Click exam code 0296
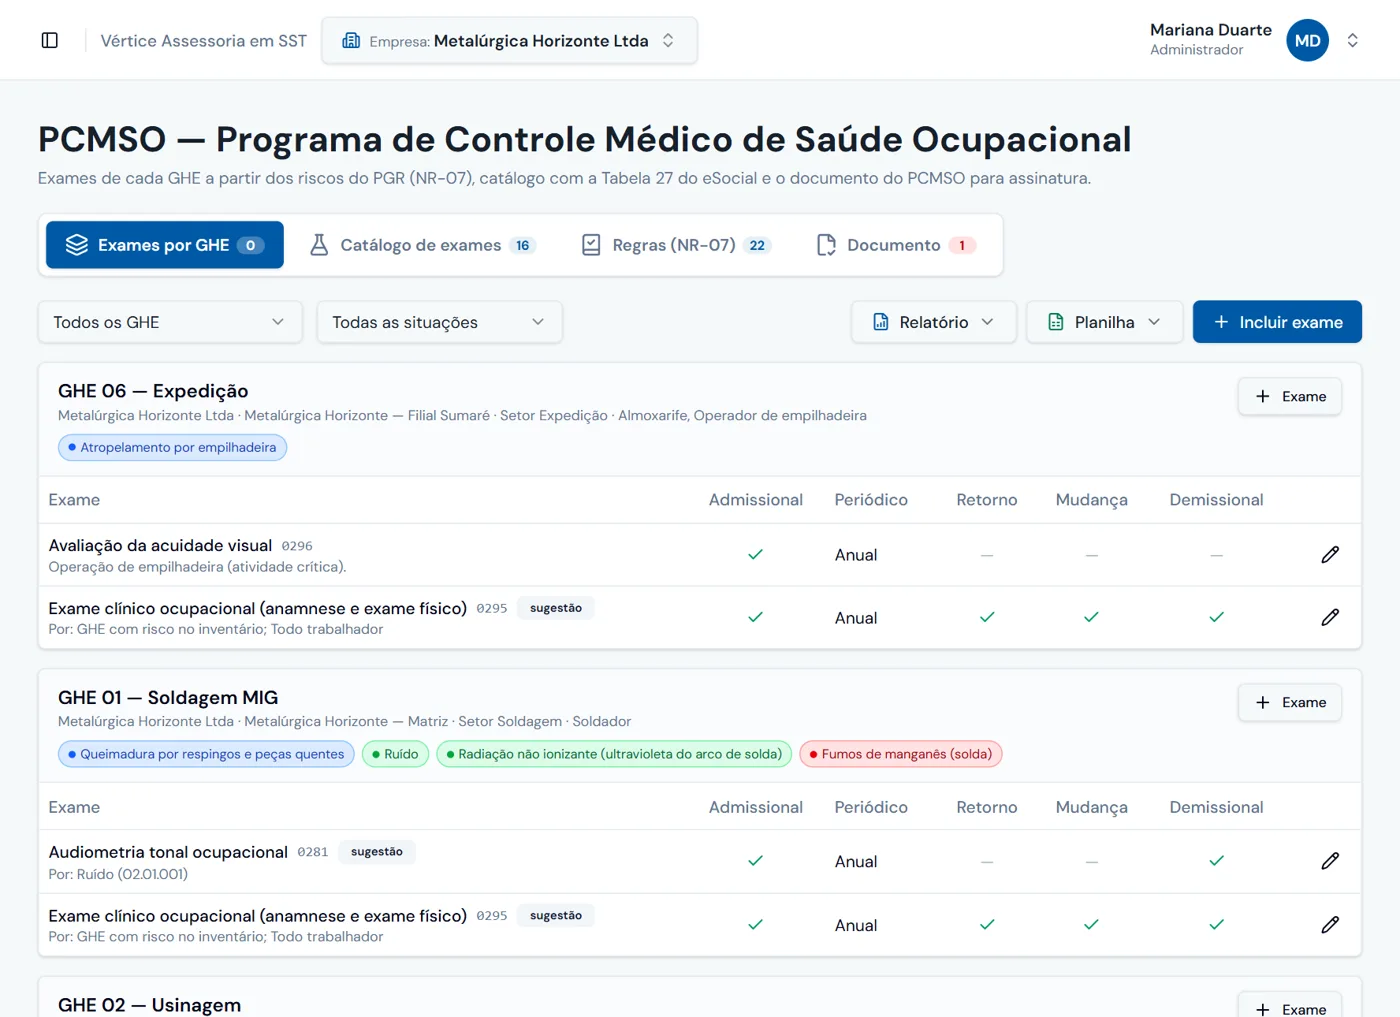Screen dimensions: 1400x1017 (x=297, y=546)
